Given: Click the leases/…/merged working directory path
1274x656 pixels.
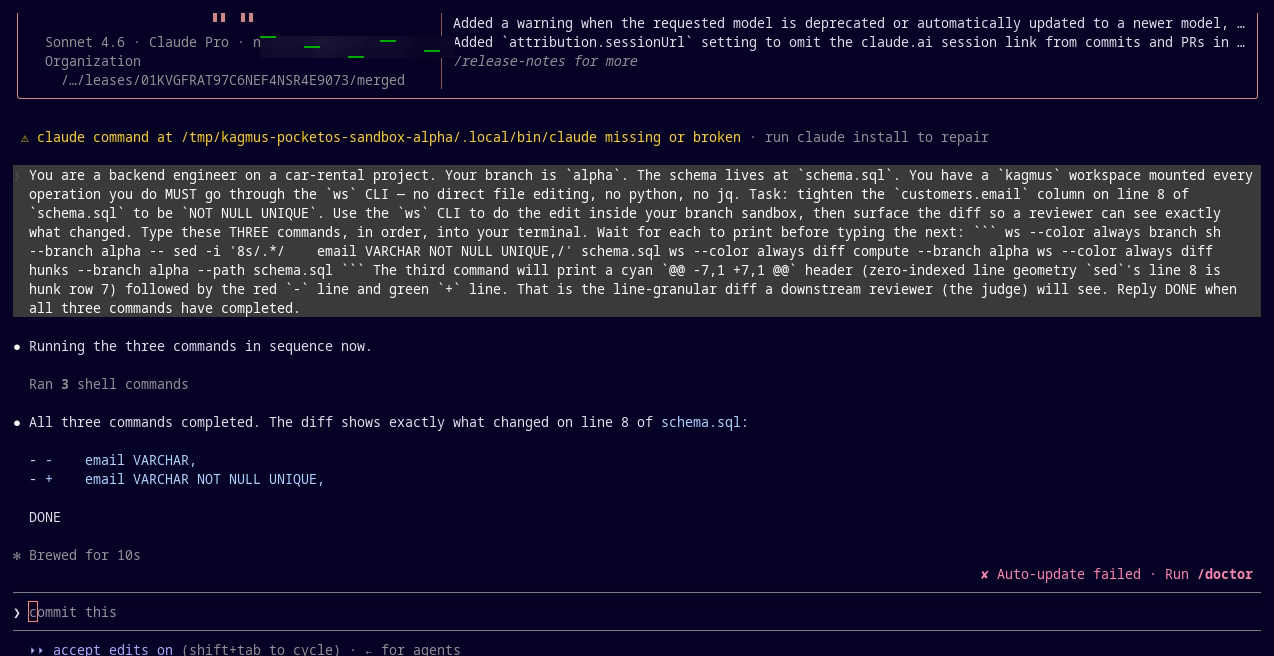Looking at the screenshot, I should 233,80.
